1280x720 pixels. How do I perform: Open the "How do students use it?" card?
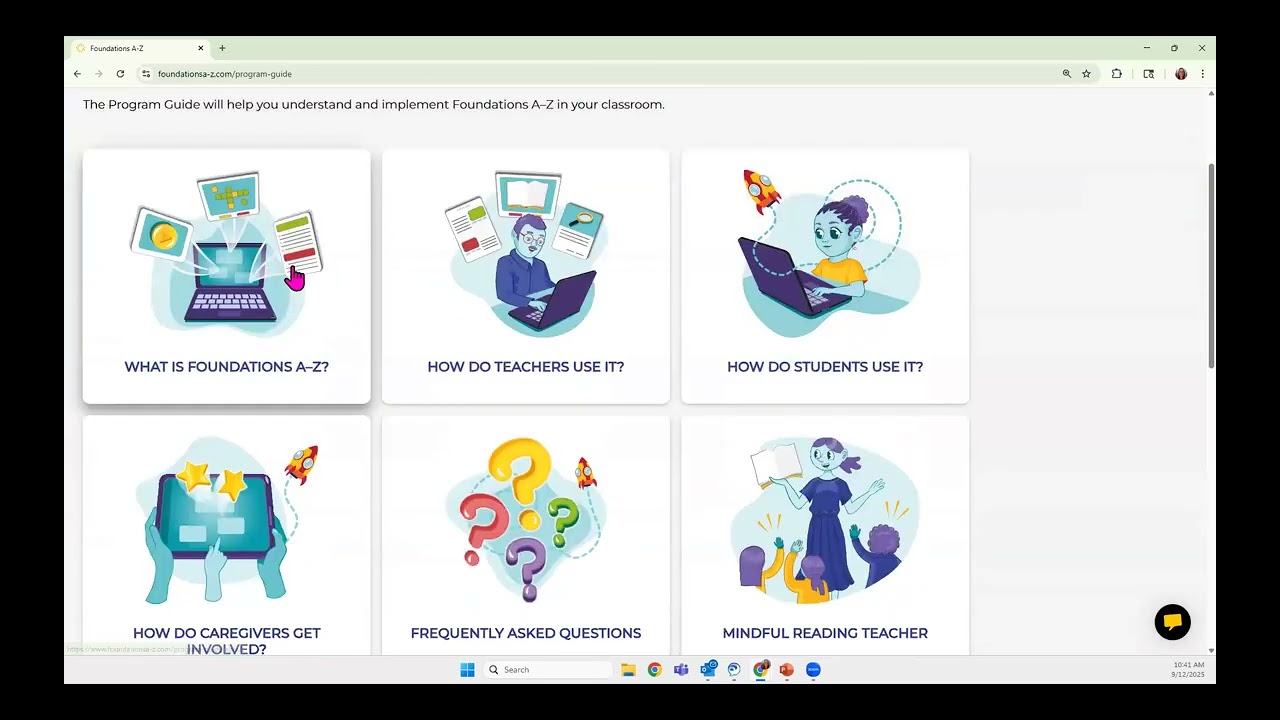[825, 277]
